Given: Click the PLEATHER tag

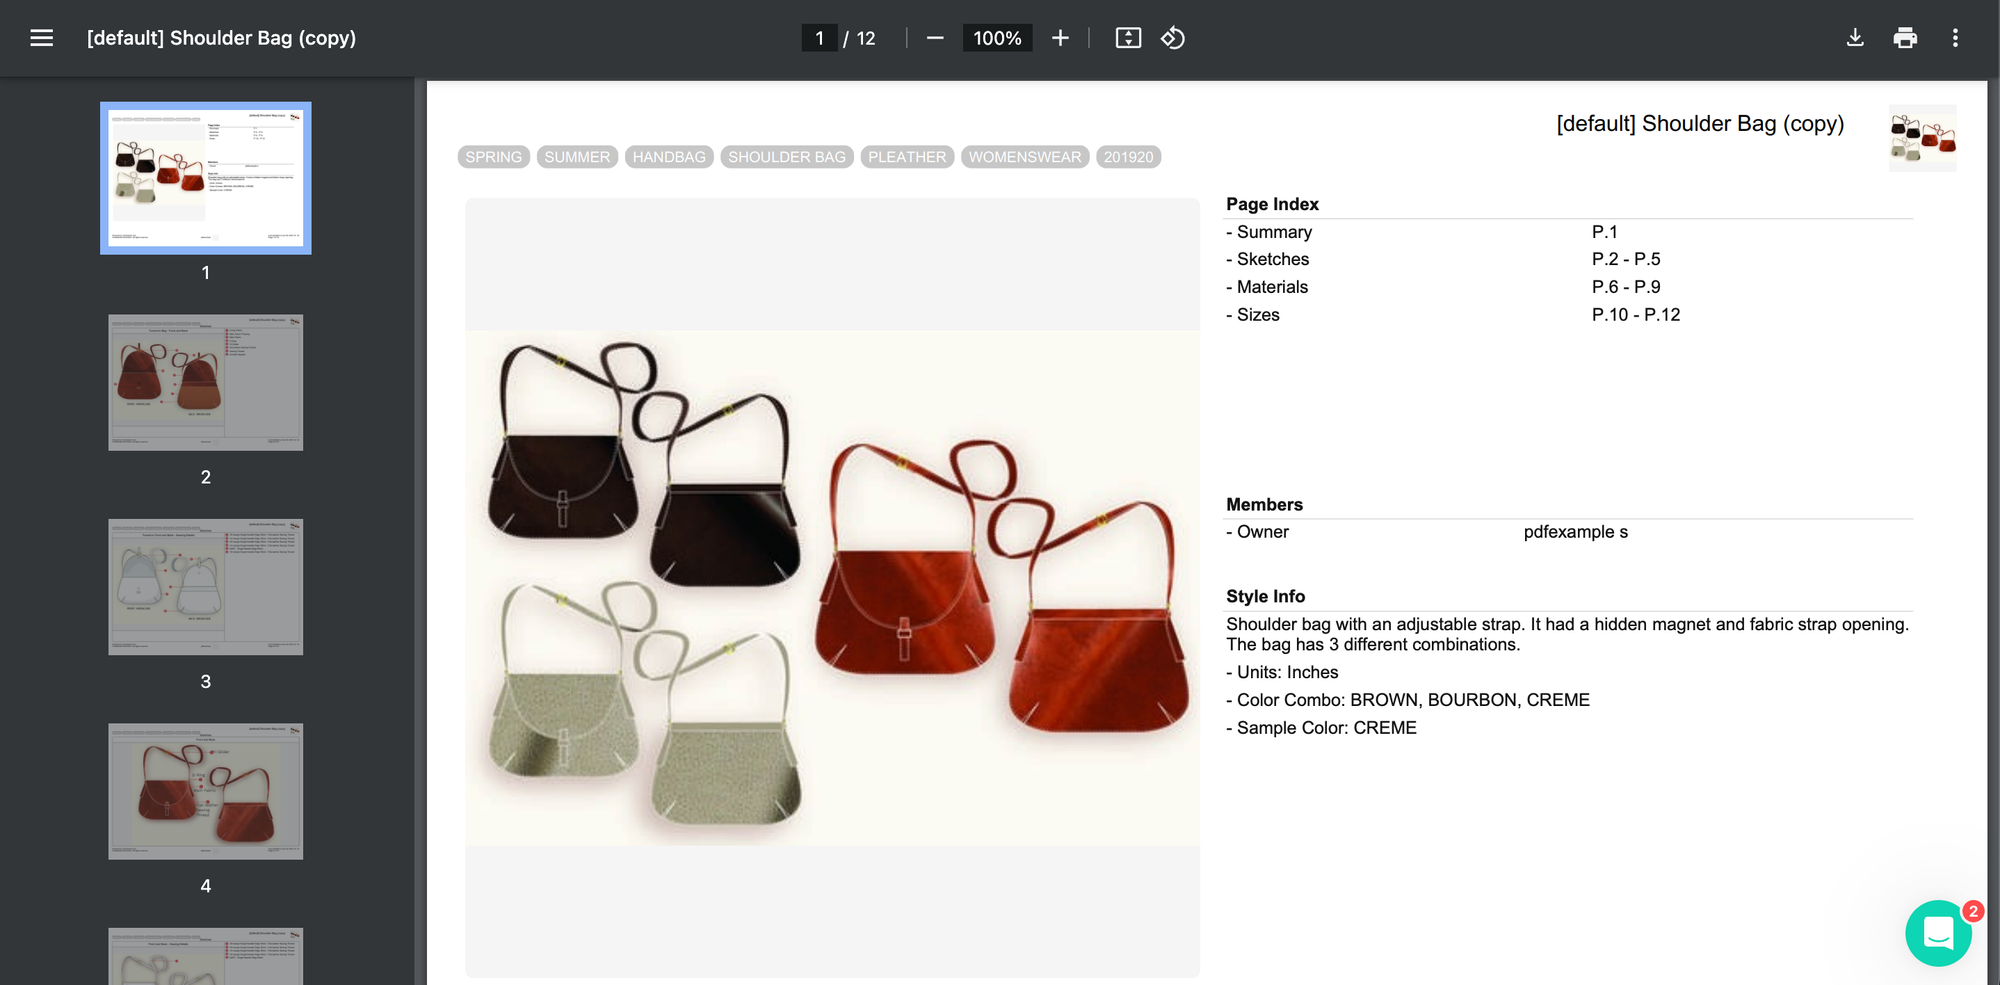Looking at the screenshot, I should coord(907,157).
